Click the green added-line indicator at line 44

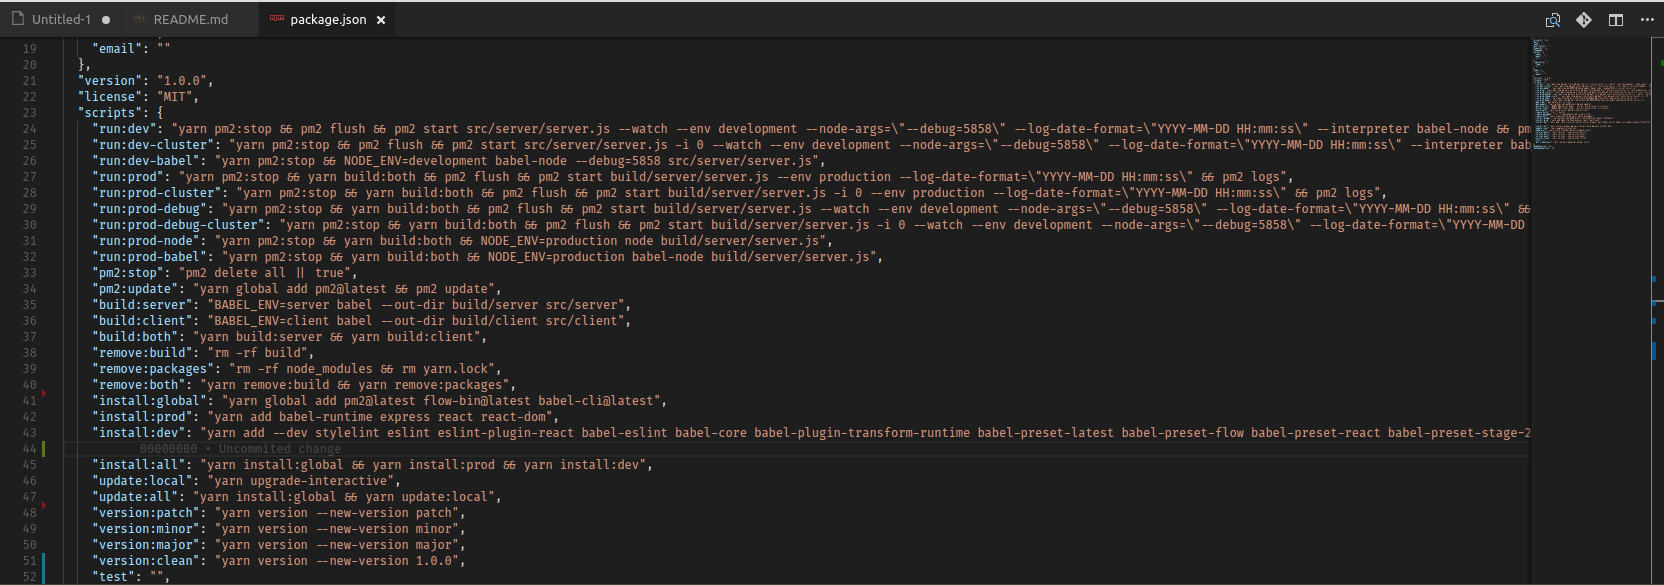44,449
